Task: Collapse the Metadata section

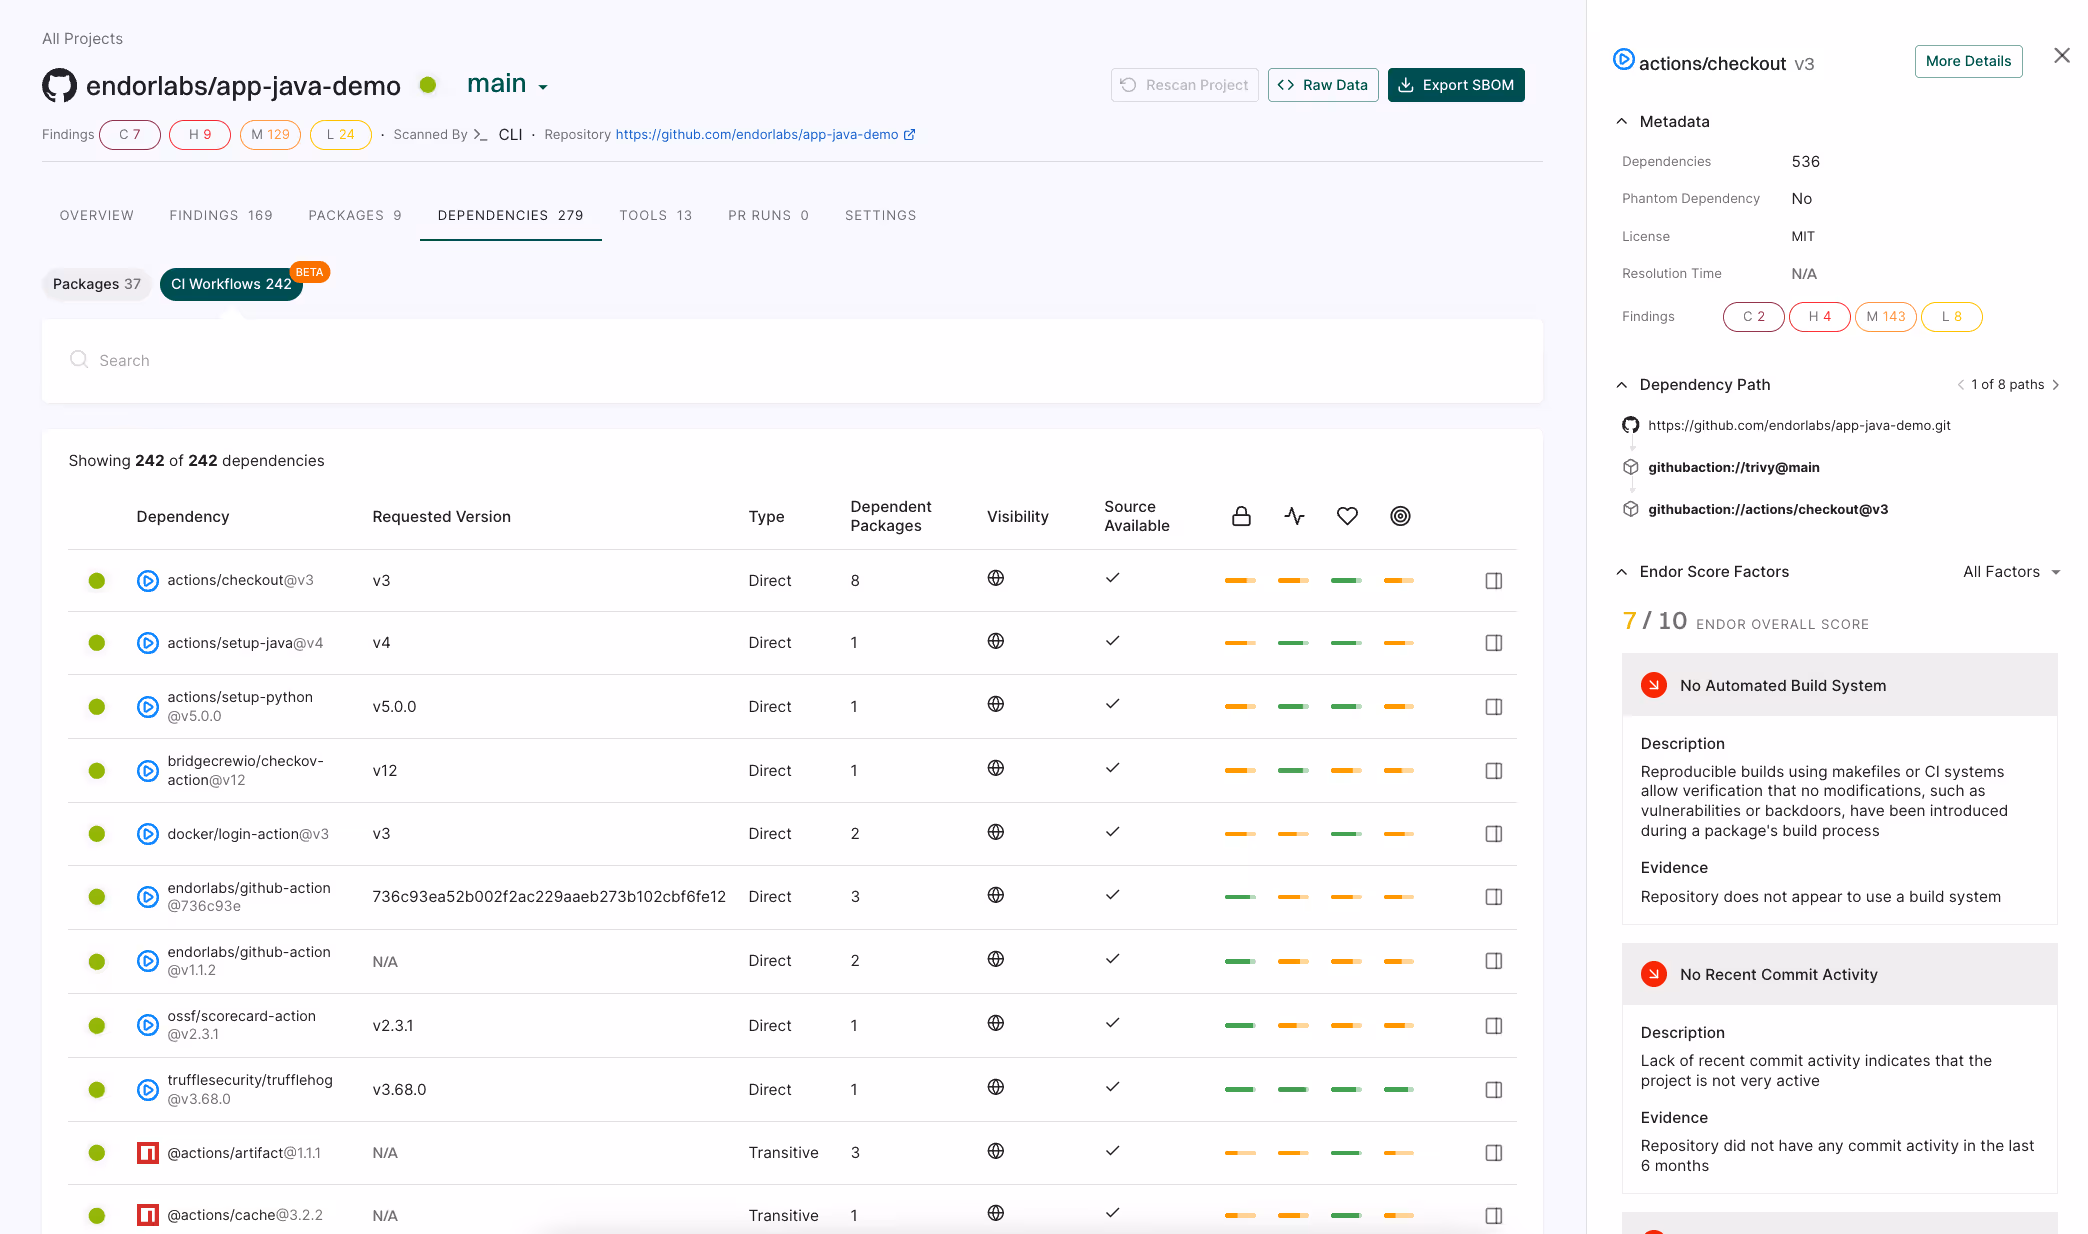Action: pyautogui.click(x=1622, y=122)
